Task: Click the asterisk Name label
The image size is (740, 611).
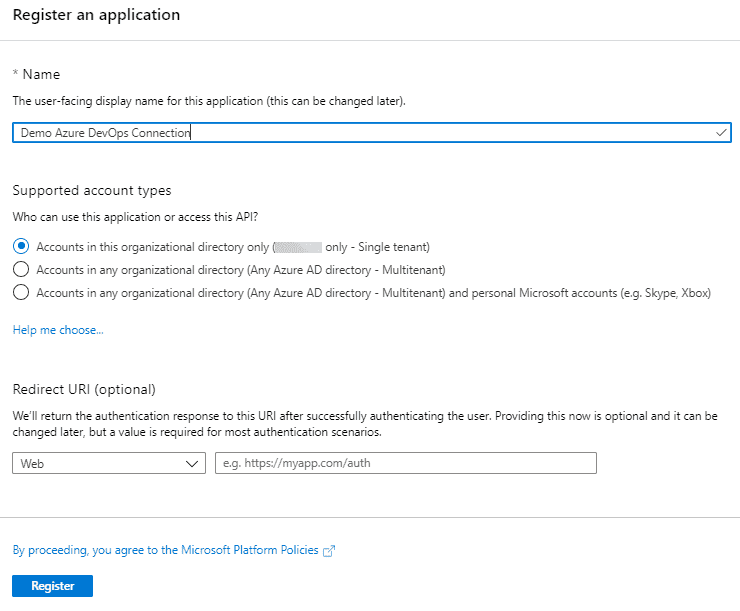Action: click(36, 74)
